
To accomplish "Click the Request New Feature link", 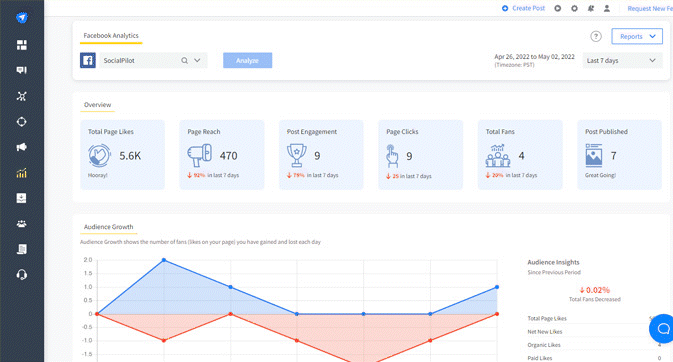I will 650,8.
